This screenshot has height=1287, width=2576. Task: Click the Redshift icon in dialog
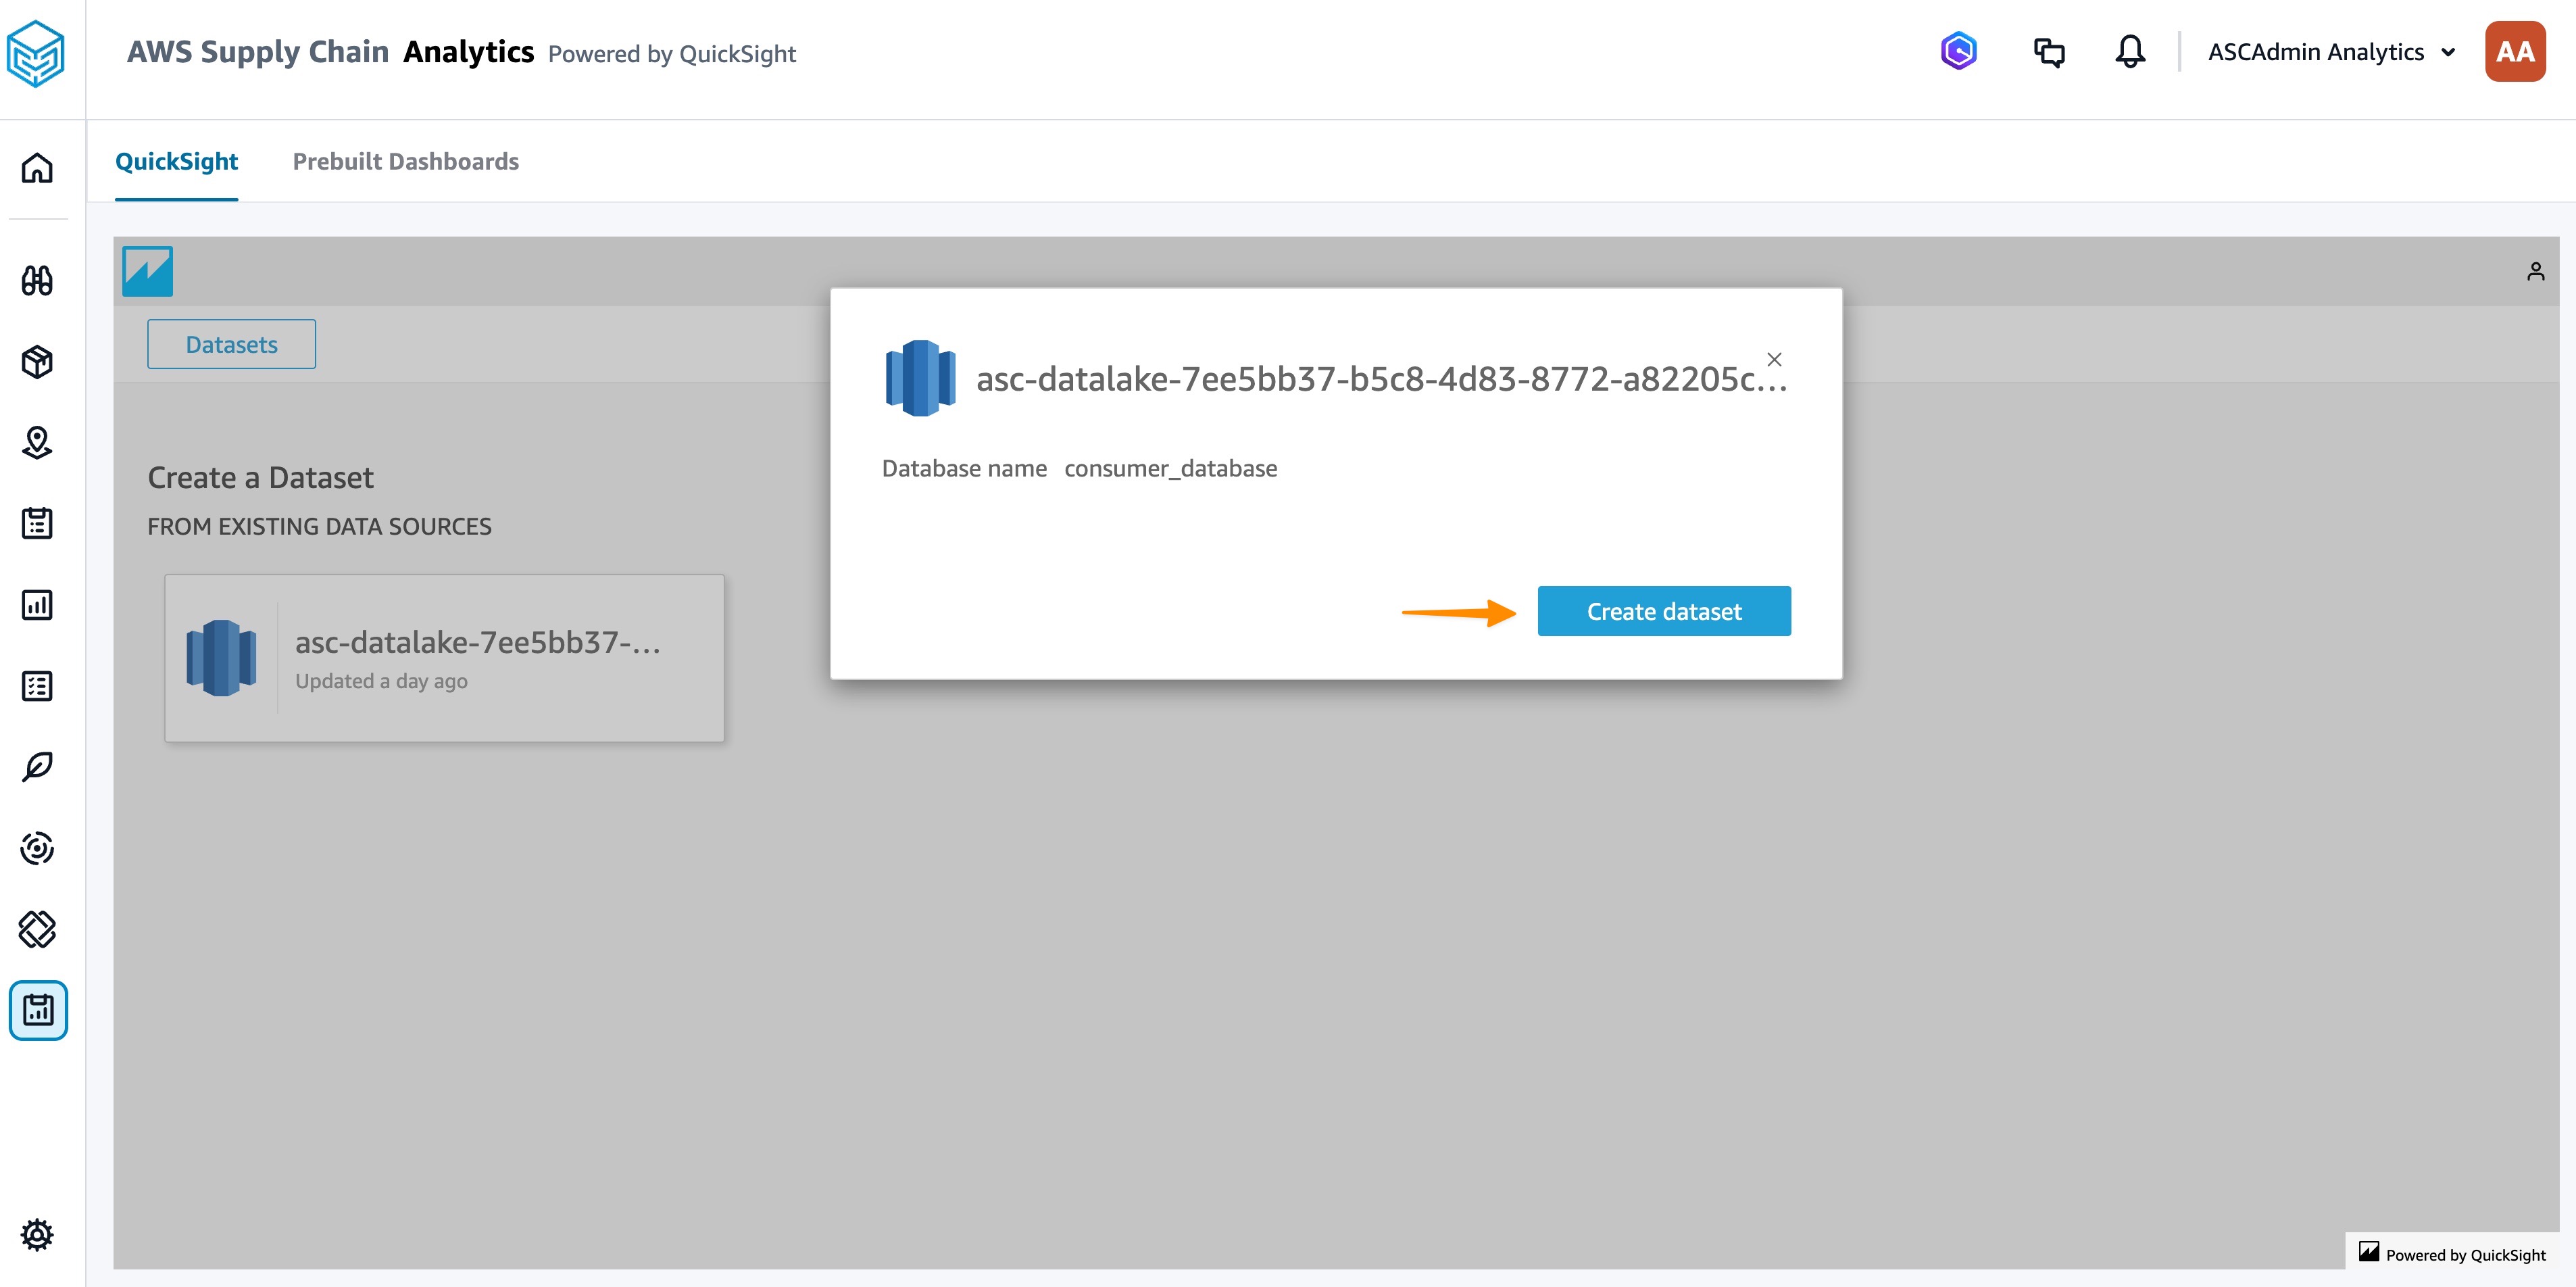coord(920,378)
